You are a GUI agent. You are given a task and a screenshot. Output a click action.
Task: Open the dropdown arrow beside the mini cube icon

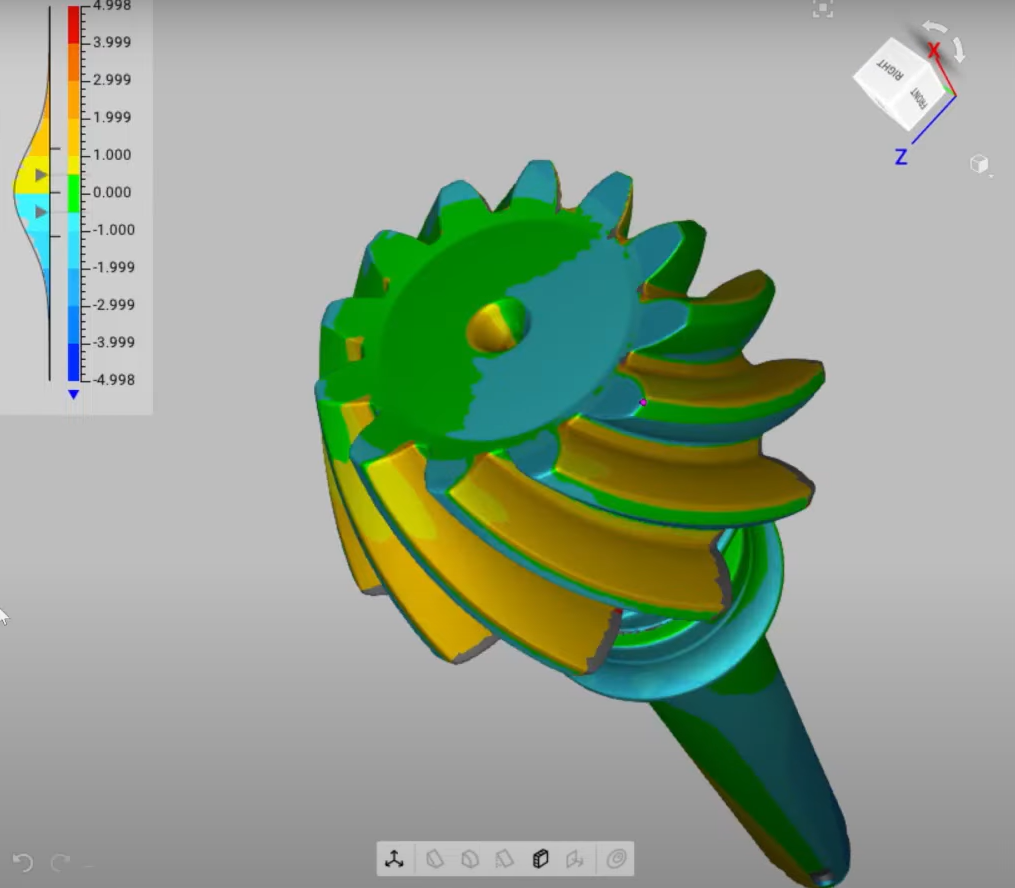coord(991,174)
